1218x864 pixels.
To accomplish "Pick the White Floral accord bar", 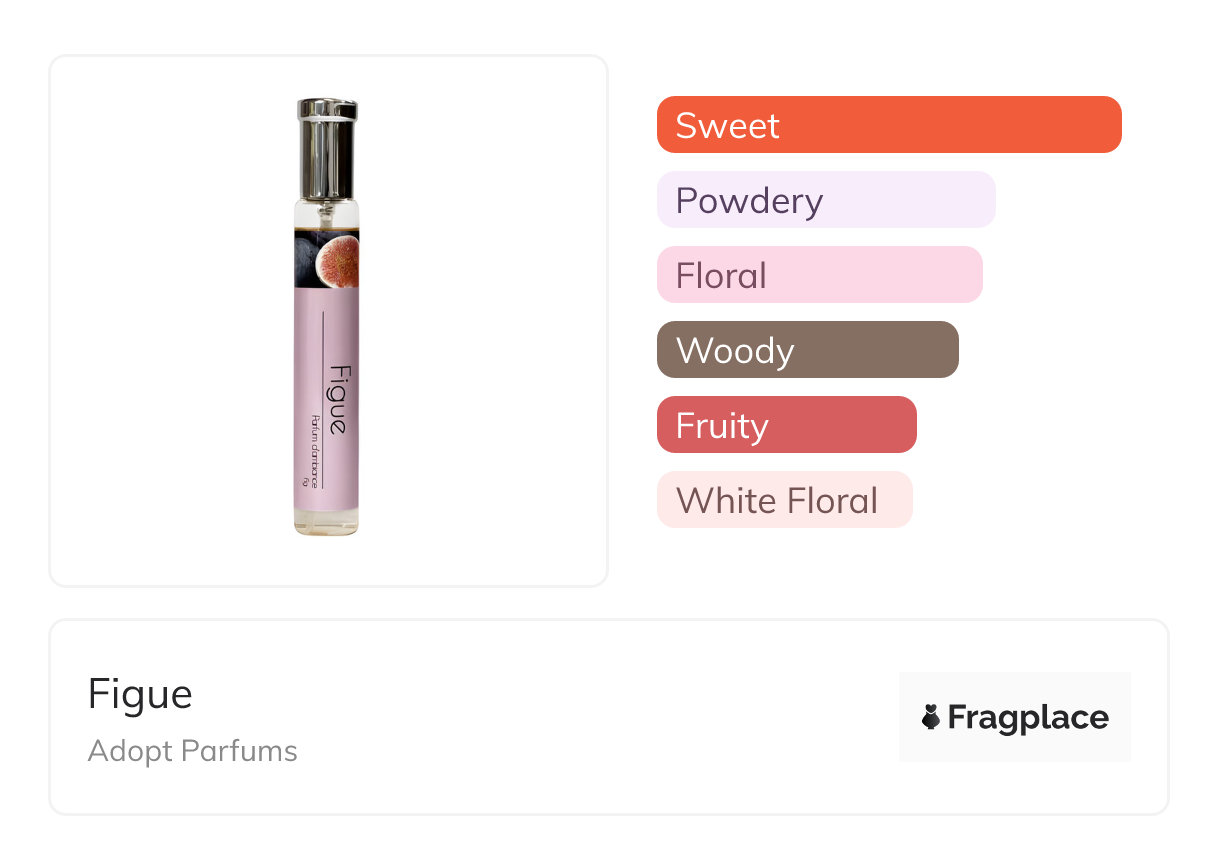I will click(x=784, y=500).
